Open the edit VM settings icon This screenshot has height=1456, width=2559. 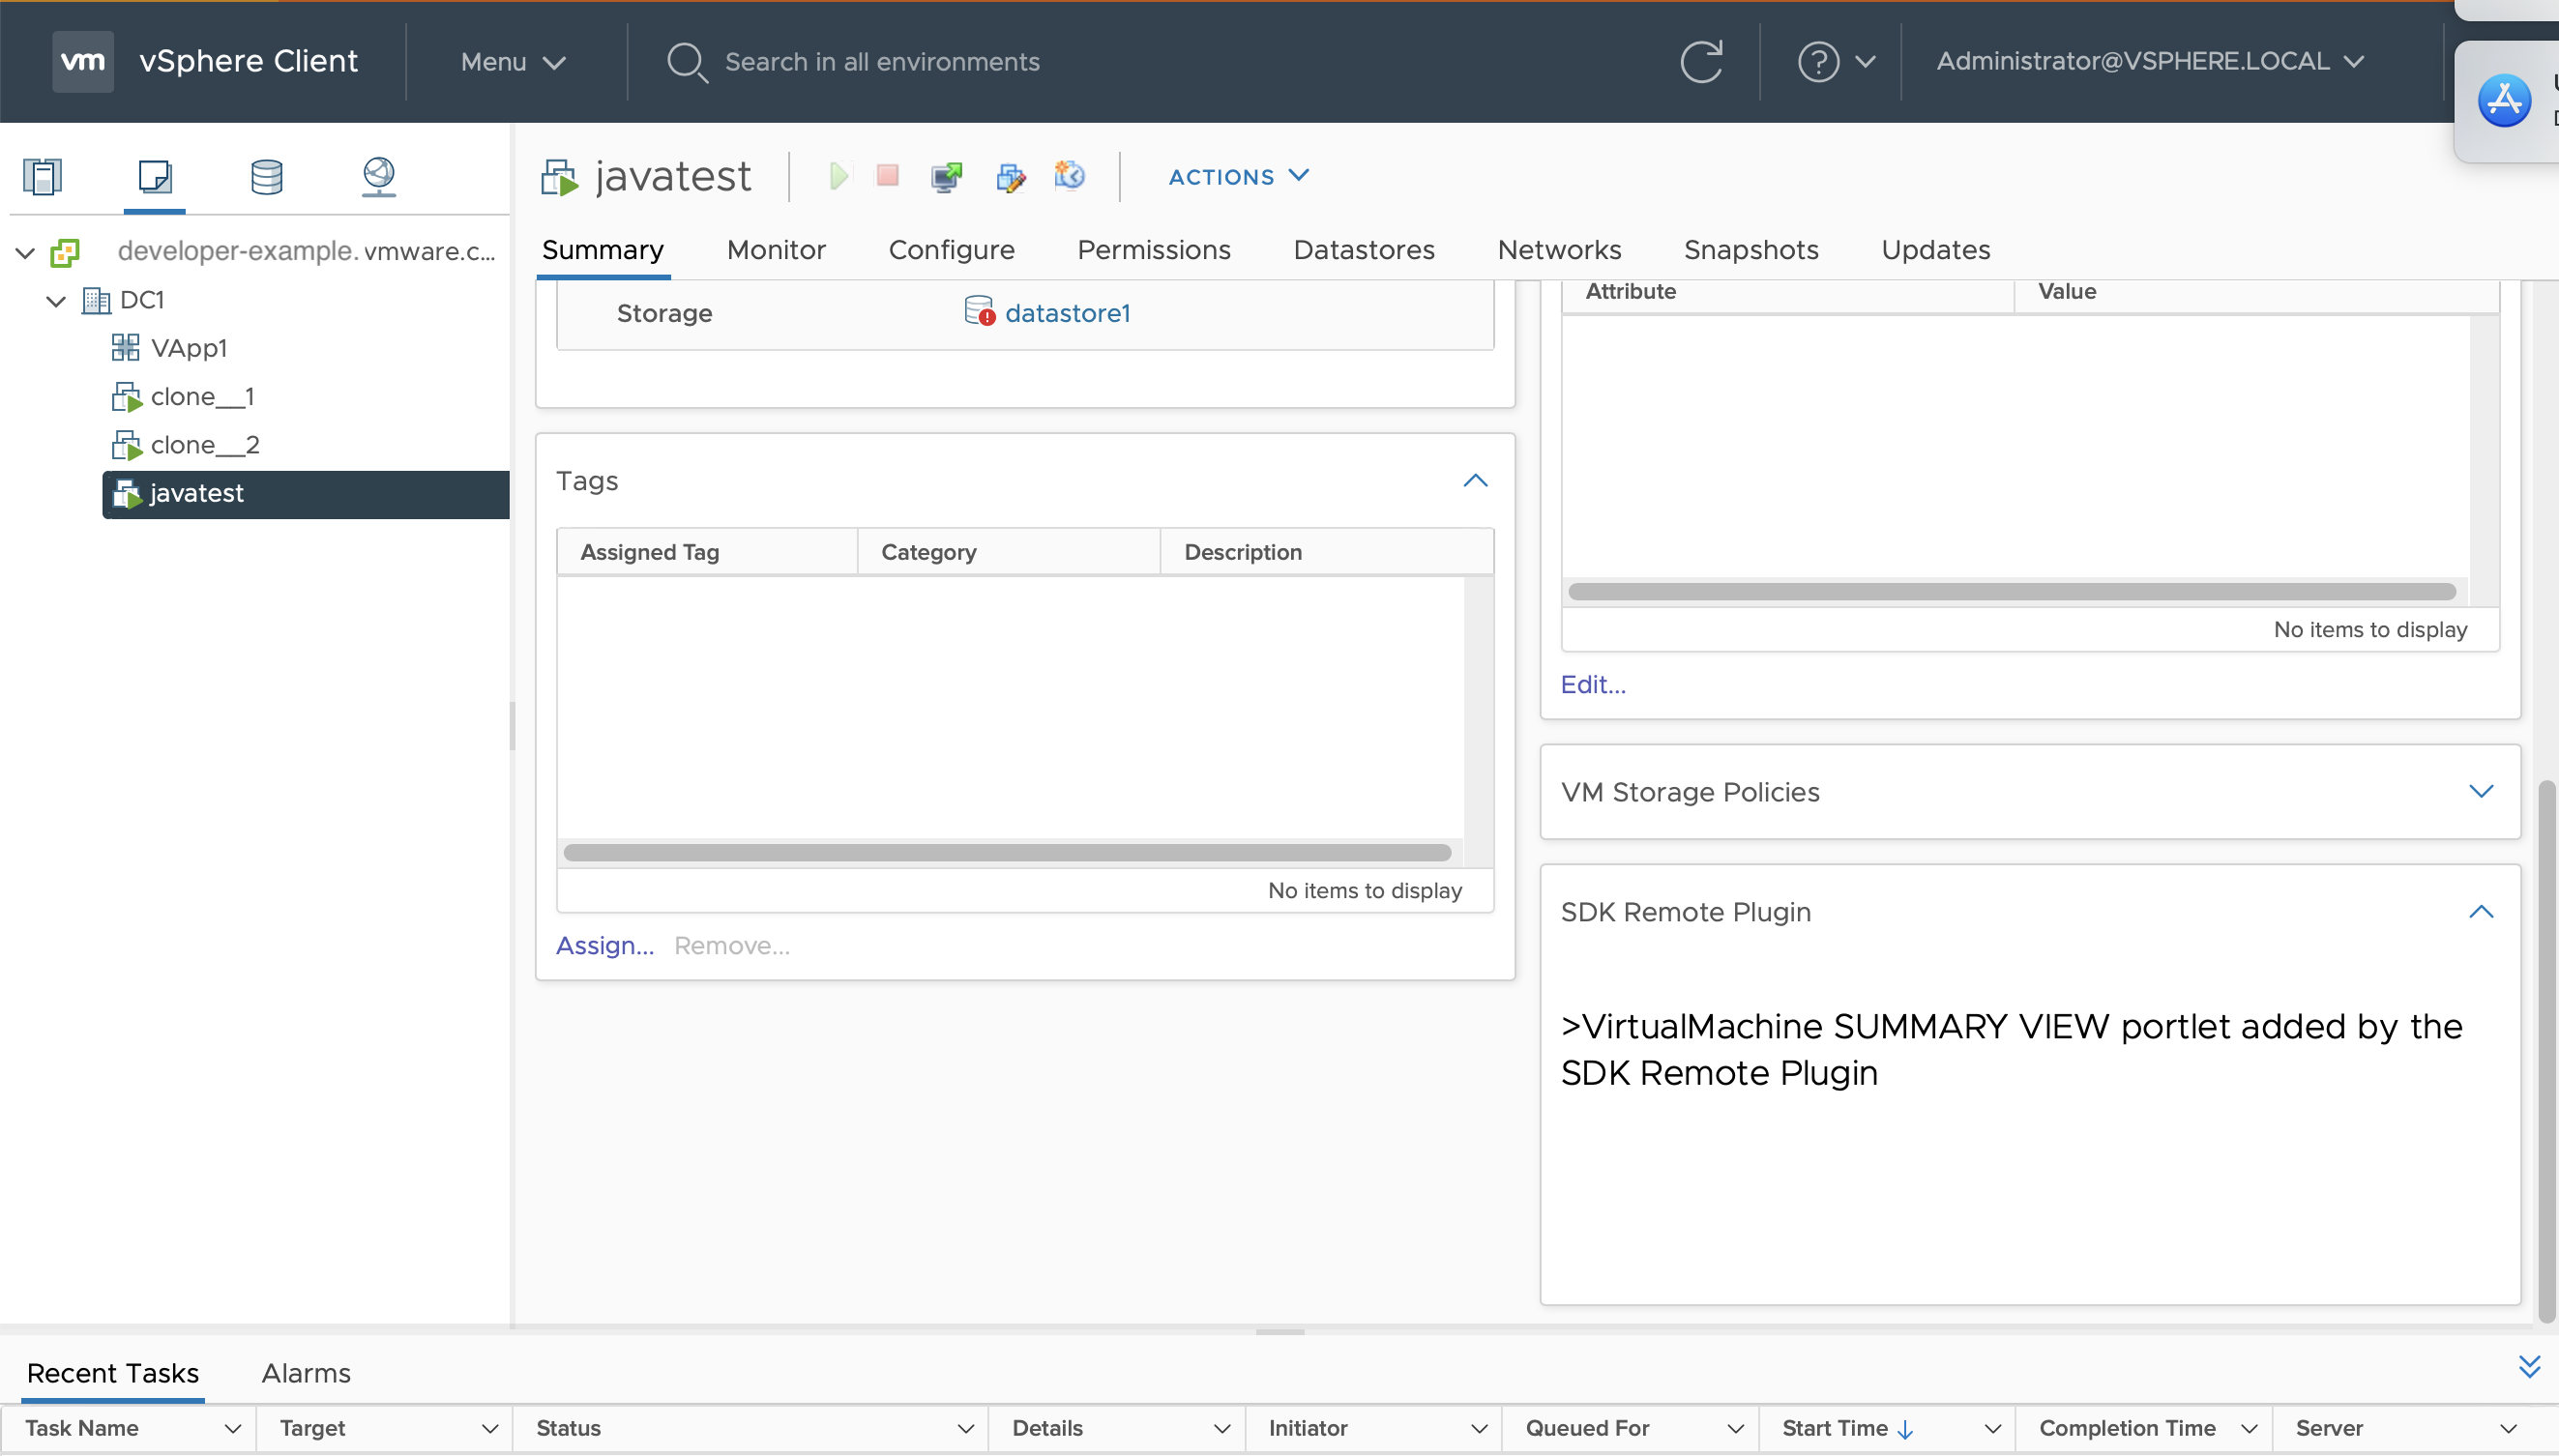[1010, 177]
